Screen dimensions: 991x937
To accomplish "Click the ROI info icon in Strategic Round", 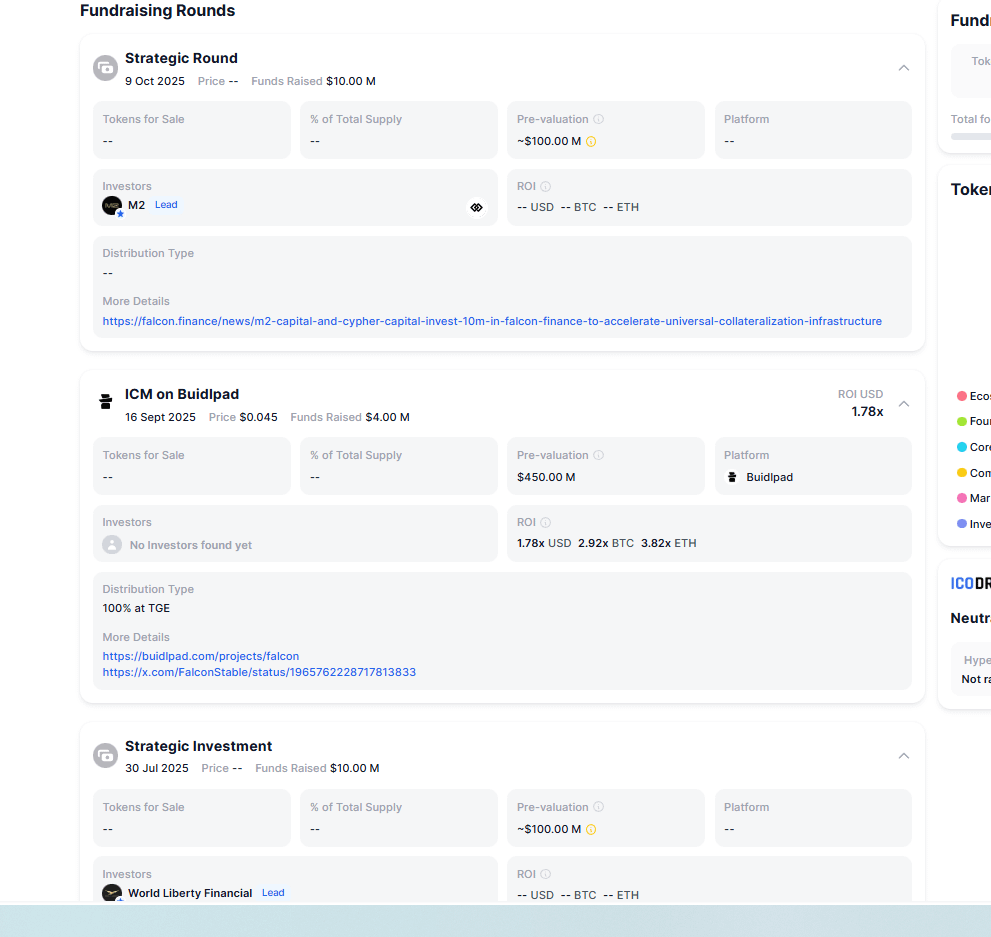I will click(546, 186).
